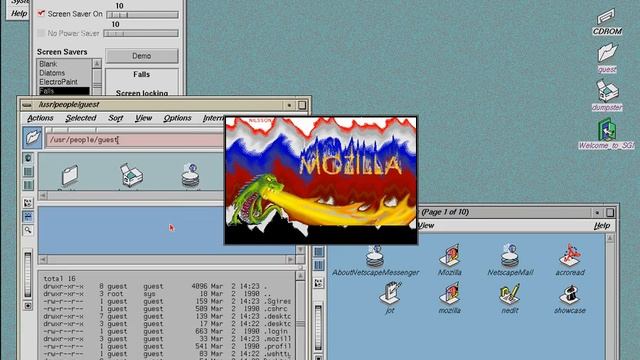Open the Help menu in Icon Catalog window

(x=602, y=226)
